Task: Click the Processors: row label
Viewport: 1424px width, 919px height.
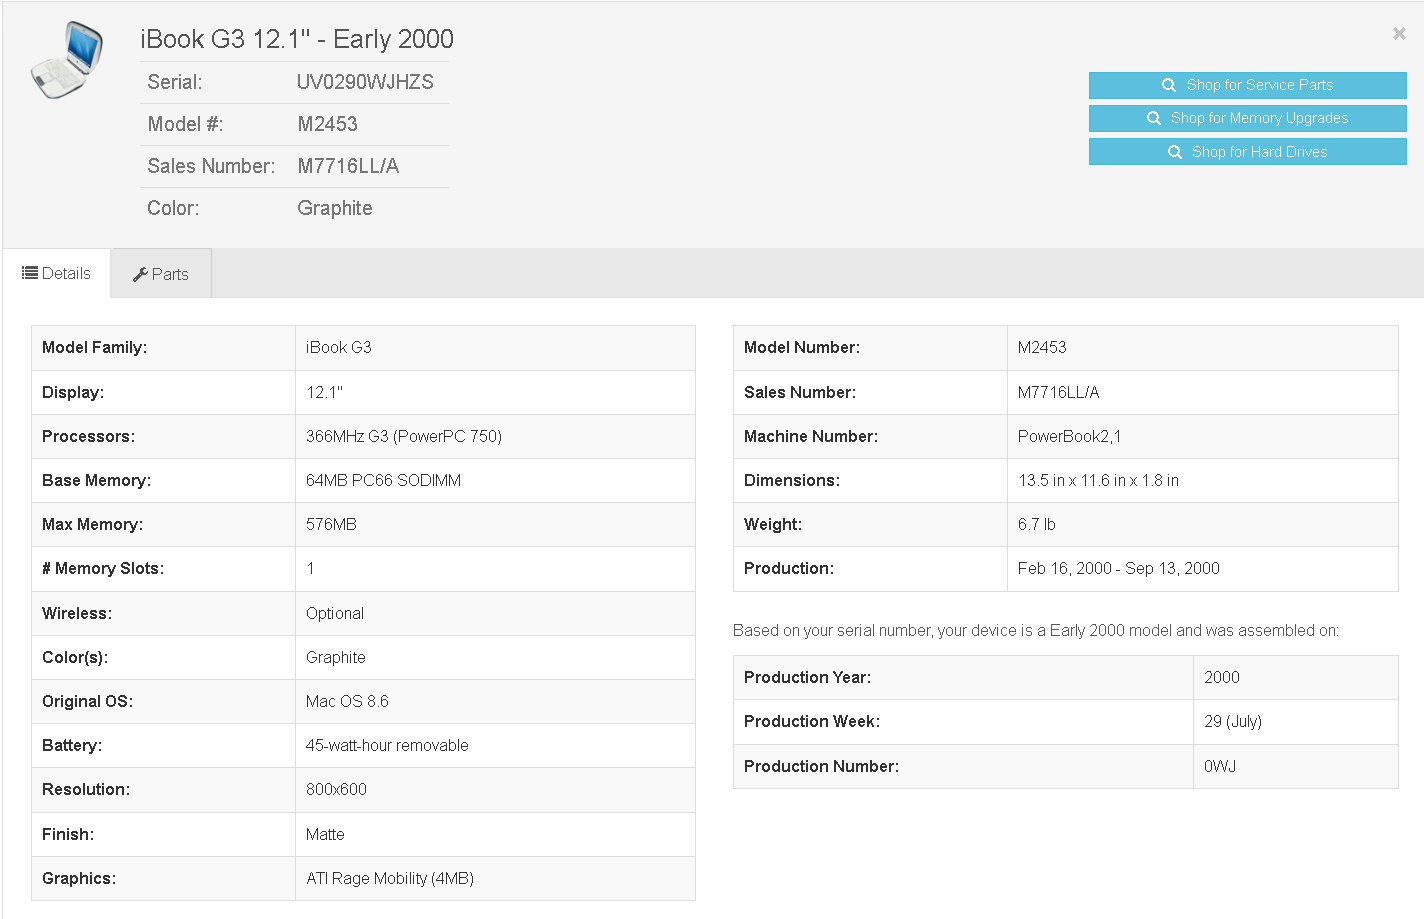Action: point(88,436)
